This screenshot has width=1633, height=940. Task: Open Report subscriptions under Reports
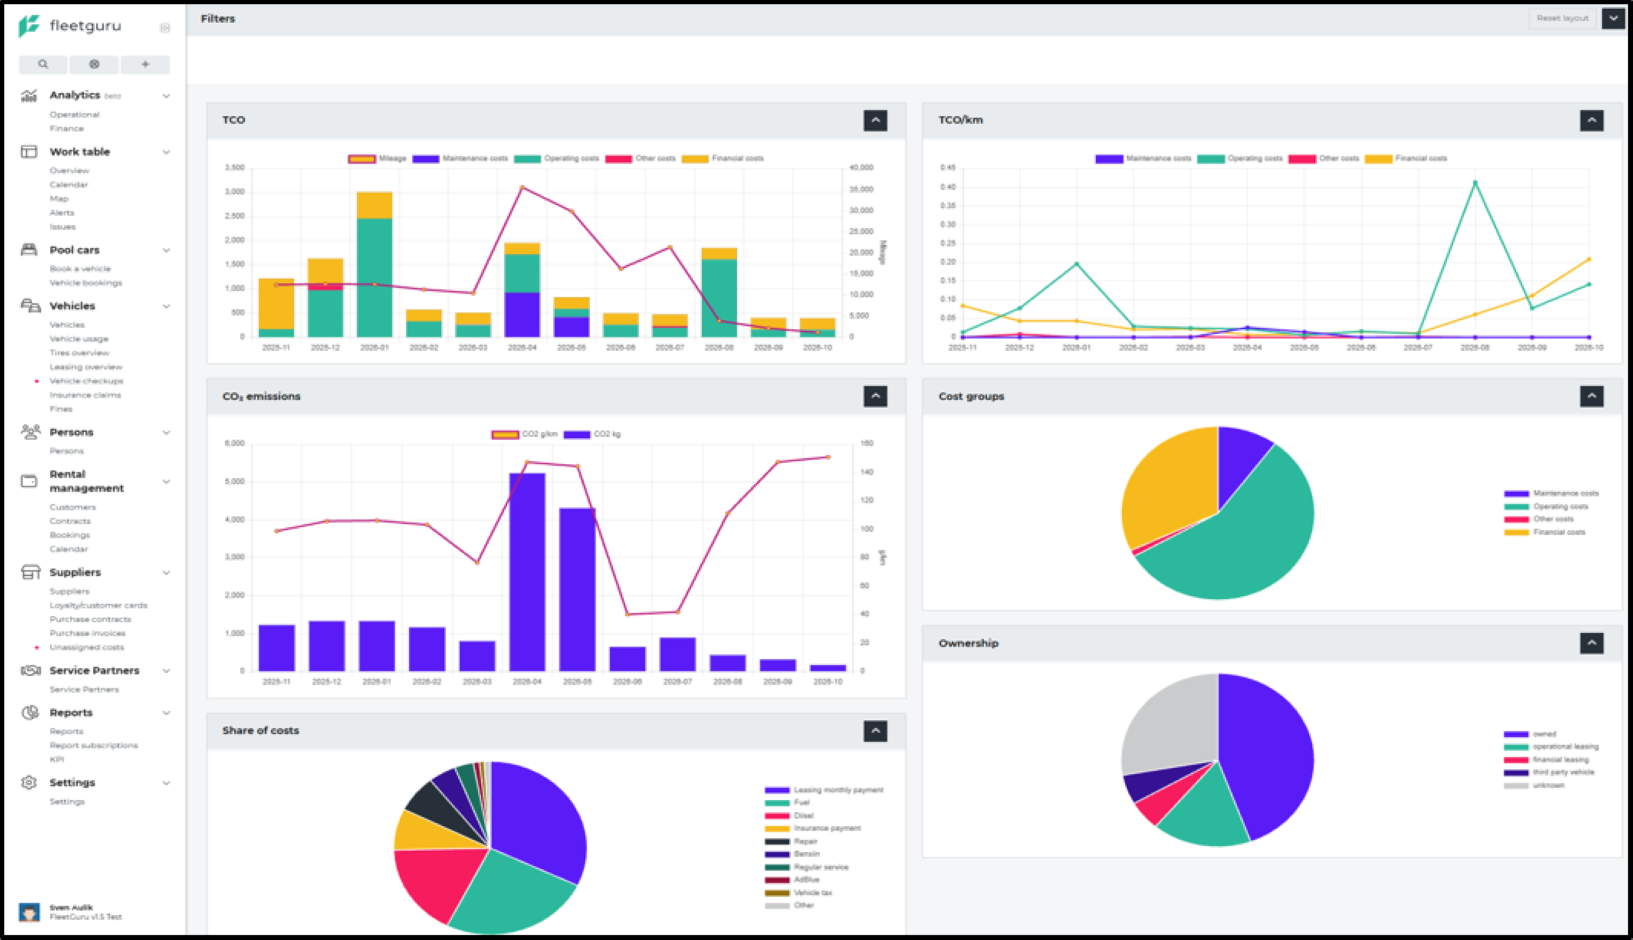pyautogui.click(x=94, y=745)
